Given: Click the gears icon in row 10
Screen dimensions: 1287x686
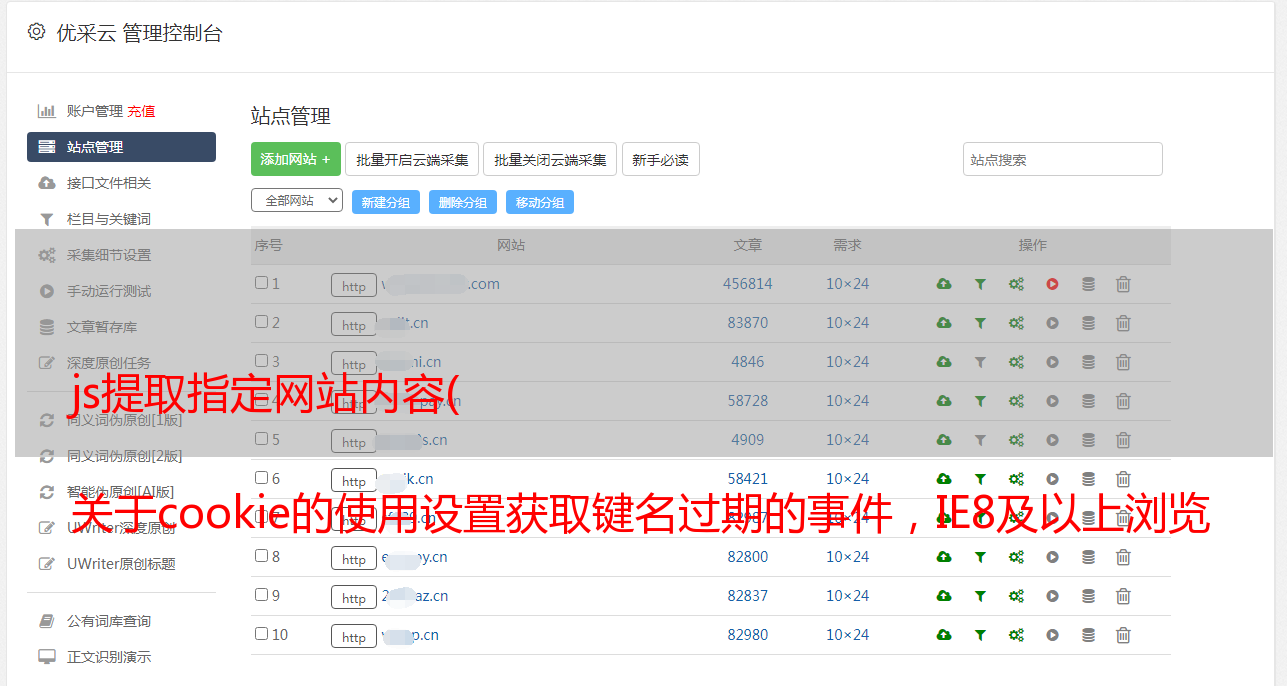Looking at the screenshot, I should pos(1016,635).
